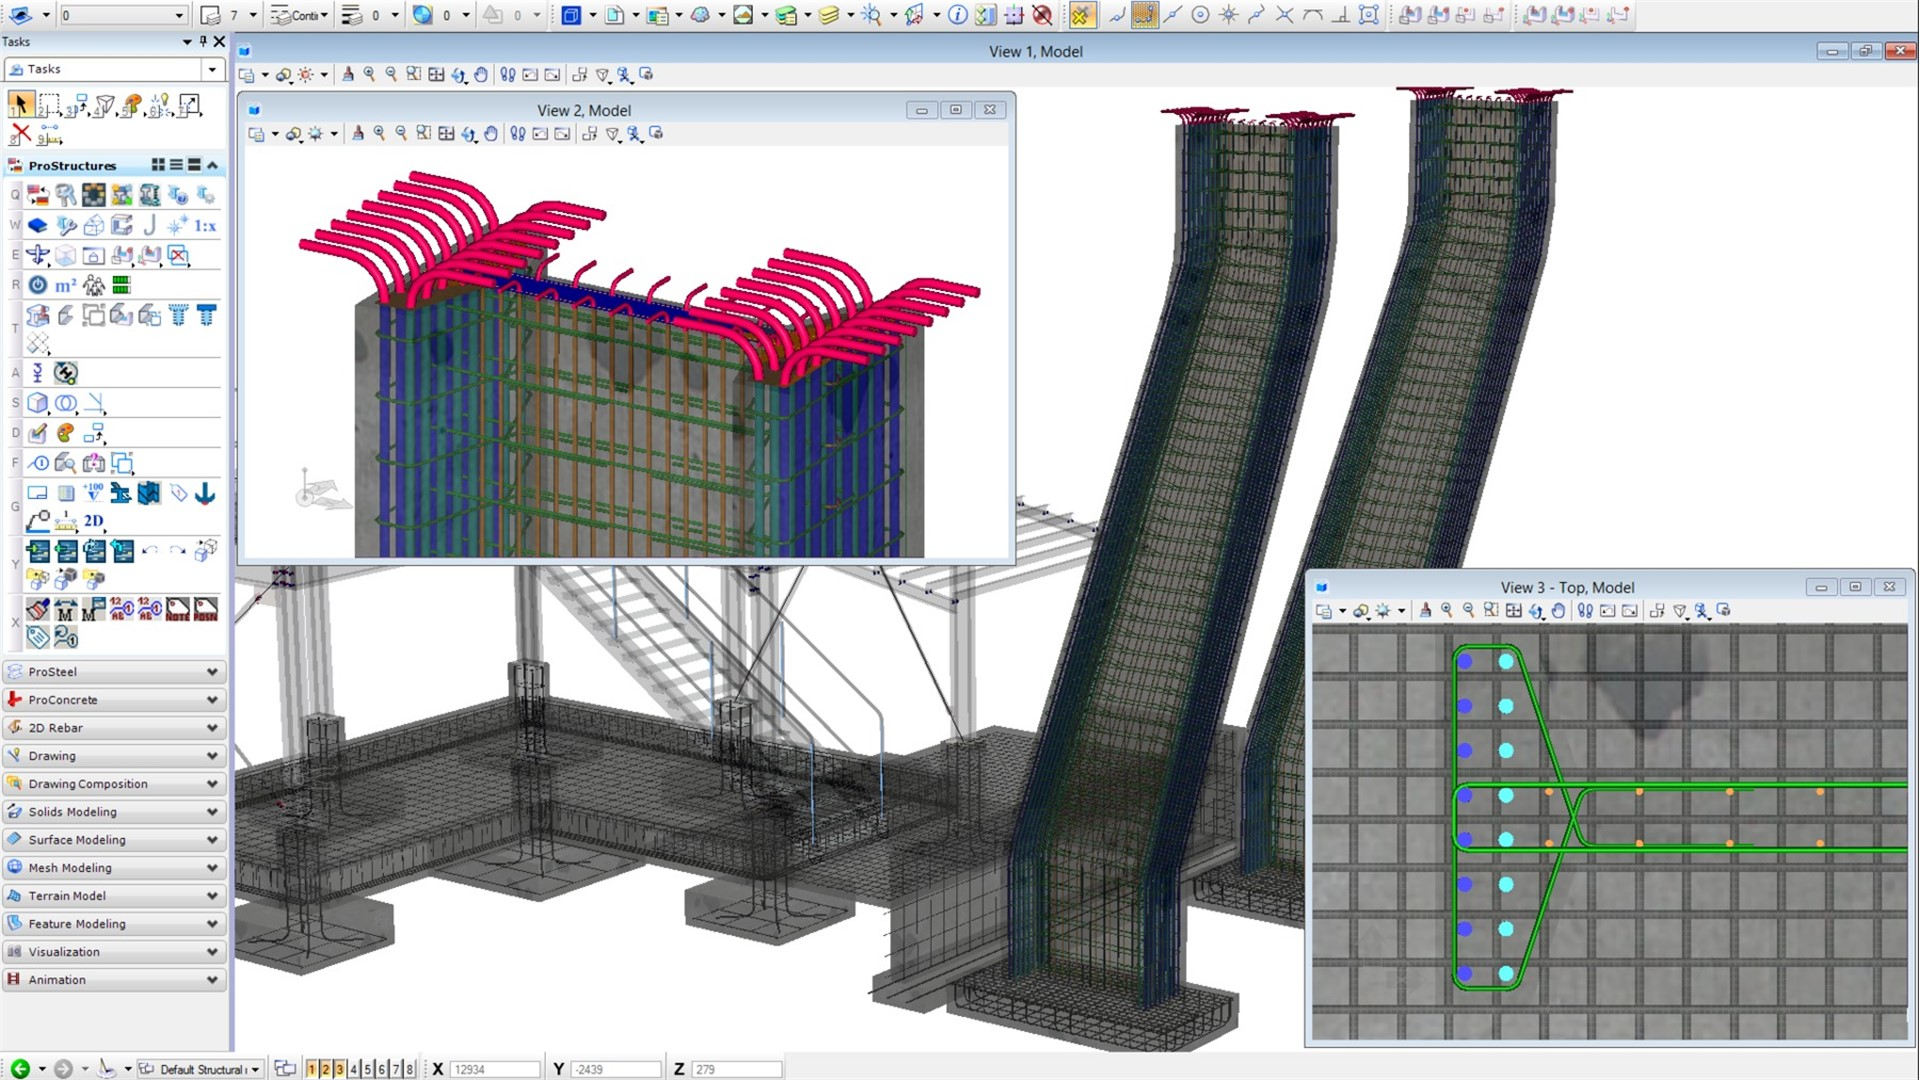The width and height of the screenshot is (1920, 1080).
Task: Open the Default Structural ACS dropdown
Action: 255,1069
